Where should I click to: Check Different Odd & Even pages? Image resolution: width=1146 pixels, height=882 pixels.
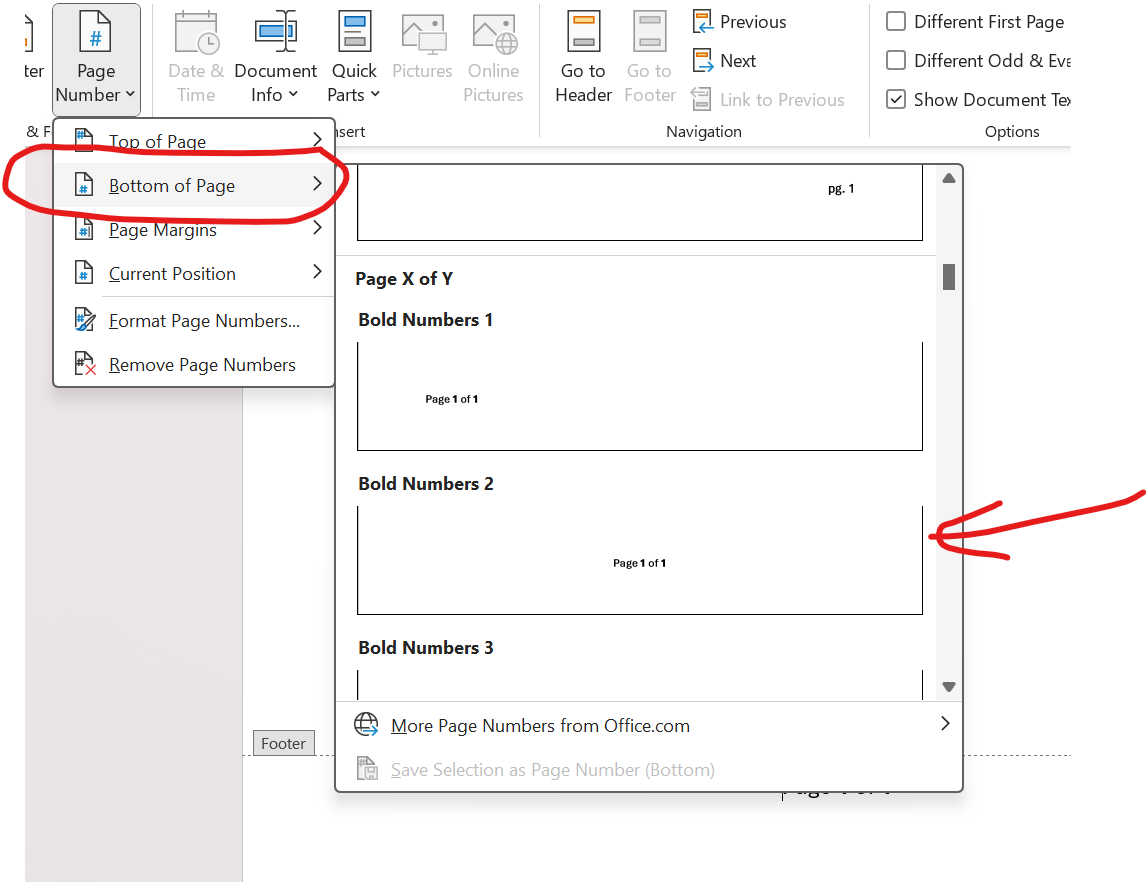tap(896, 60)
